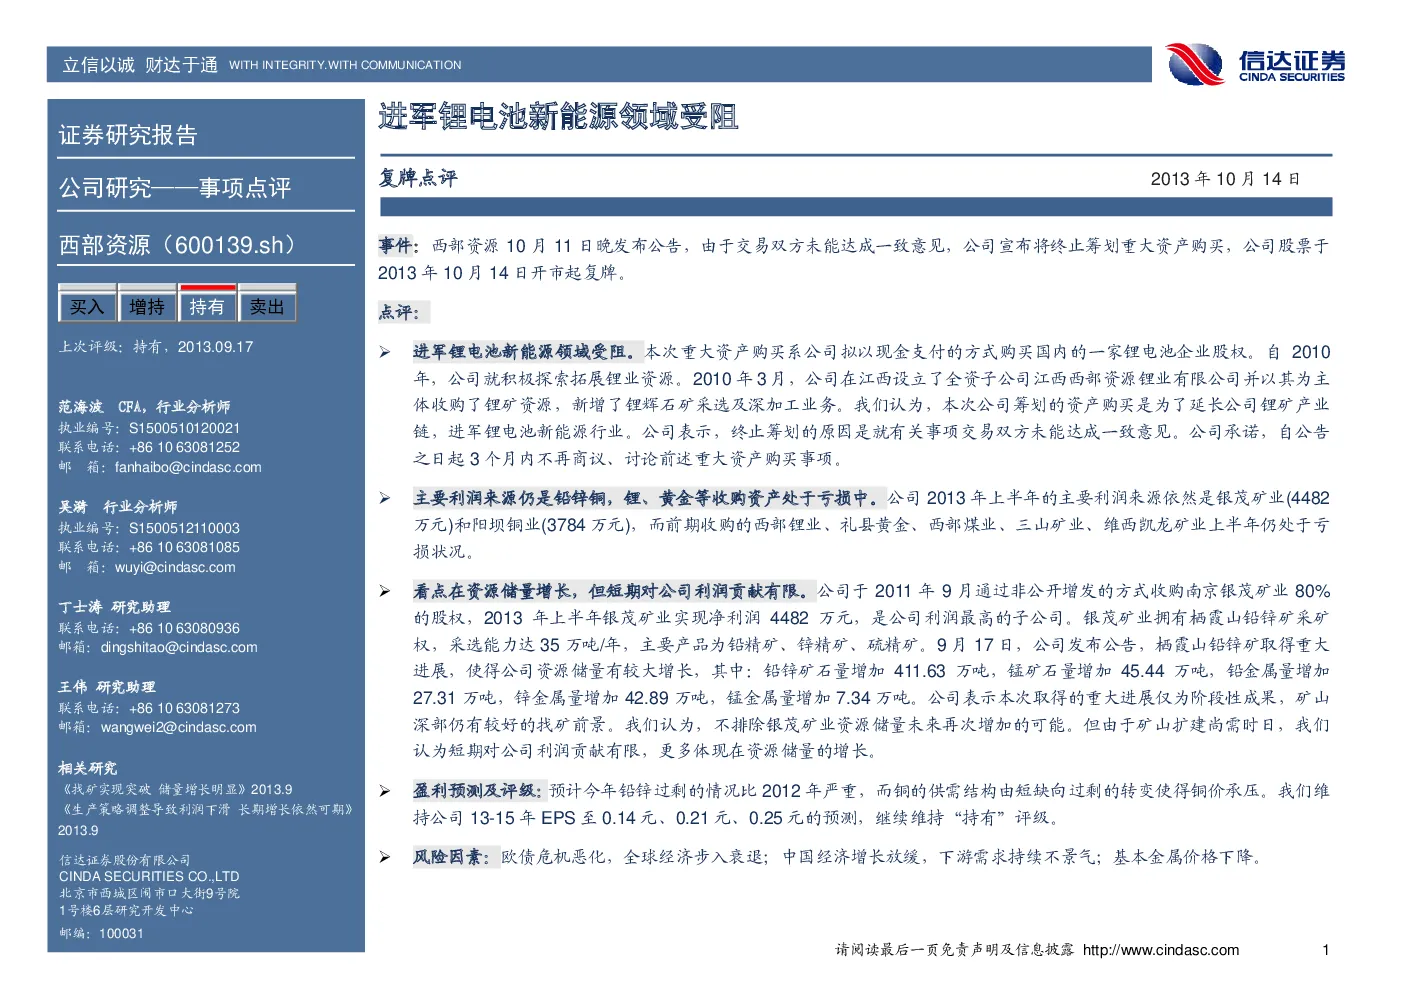
Task: Open email link wuyi@cindasc.com
Action: click(175, 567)
